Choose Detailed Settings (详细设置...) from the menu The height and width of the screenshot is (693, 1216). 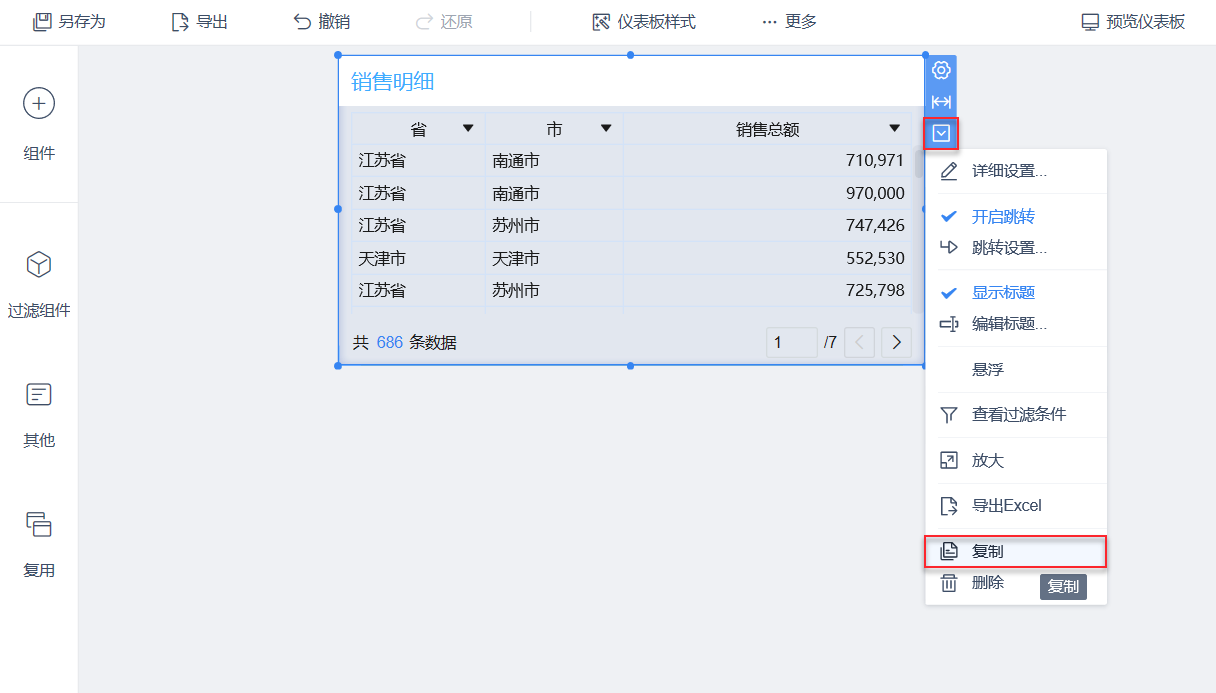tap(1016, 171)
